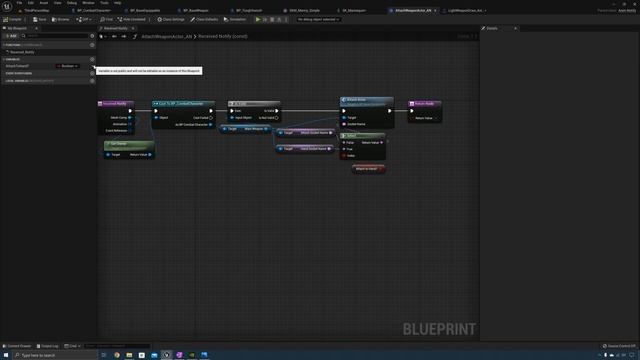Viewport: 640px width, 360px height.
Task: Open the Help menu
Action: point(118,3)
